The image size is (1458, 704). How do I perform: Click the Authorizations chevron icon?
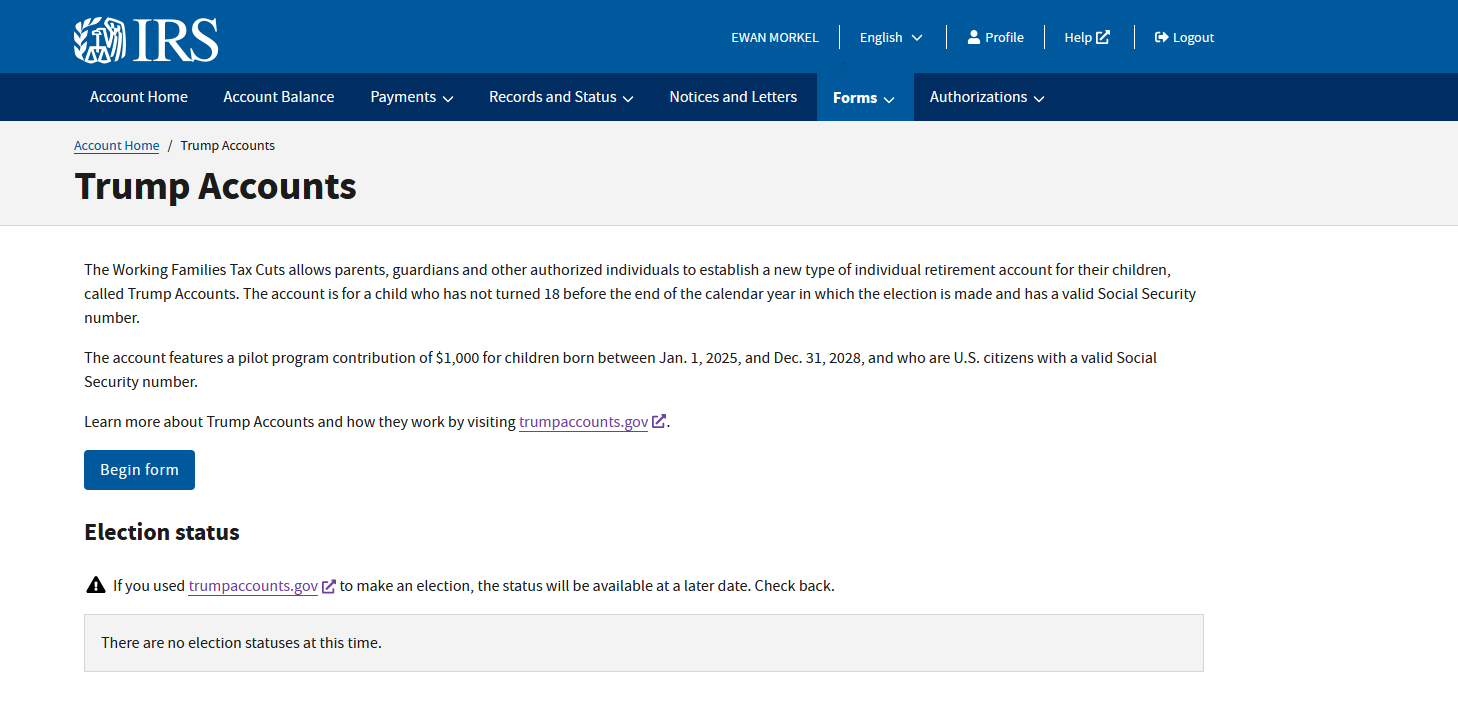[1039, 98]
